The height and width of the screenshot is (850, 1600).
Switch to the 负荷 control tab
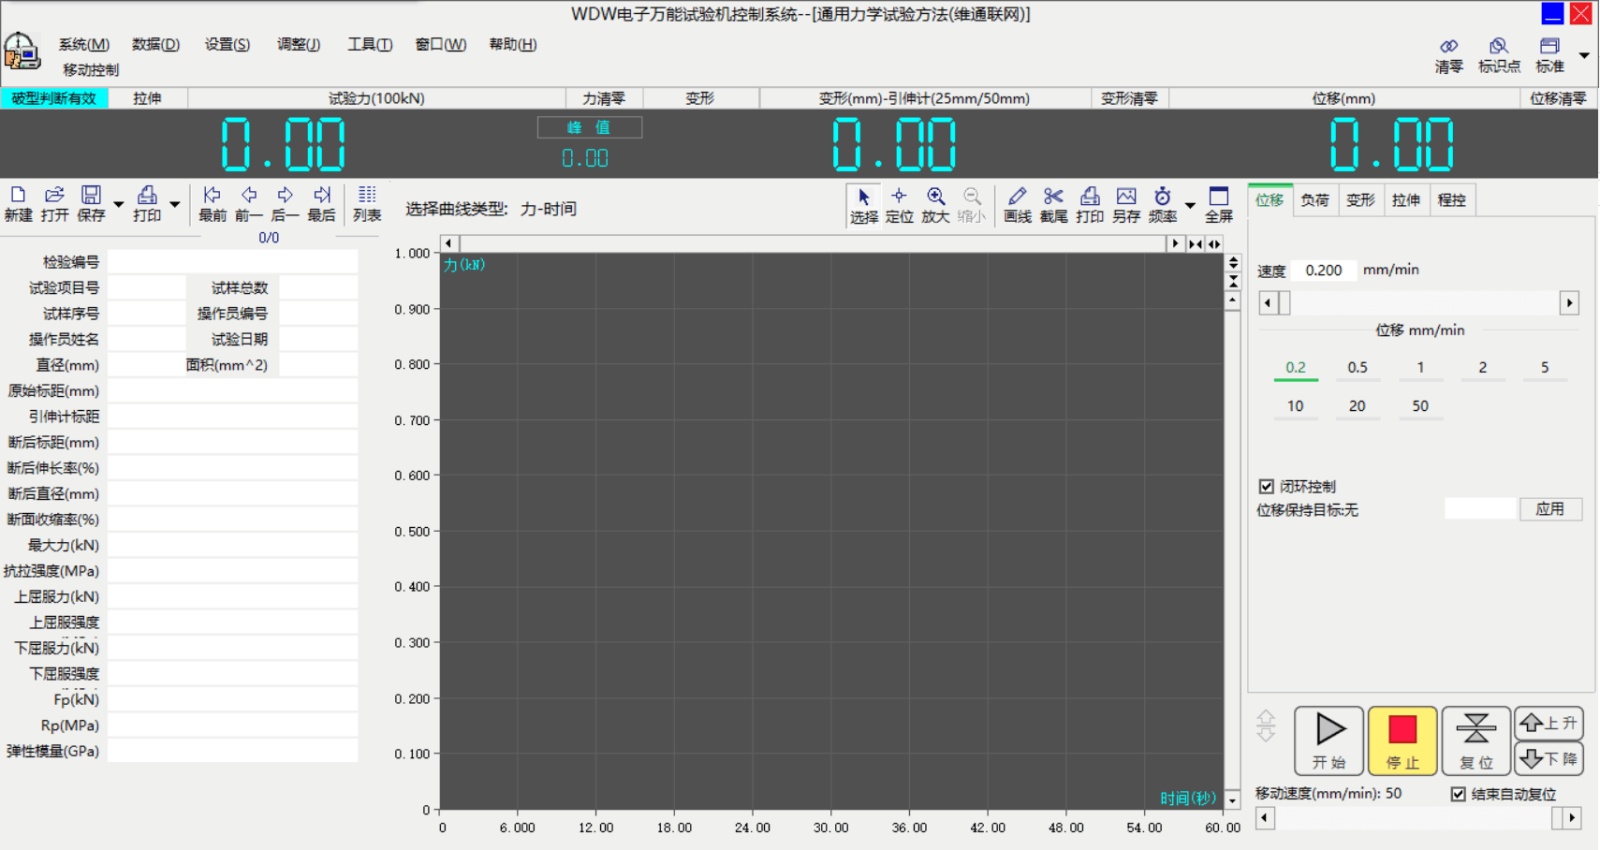1314,200
